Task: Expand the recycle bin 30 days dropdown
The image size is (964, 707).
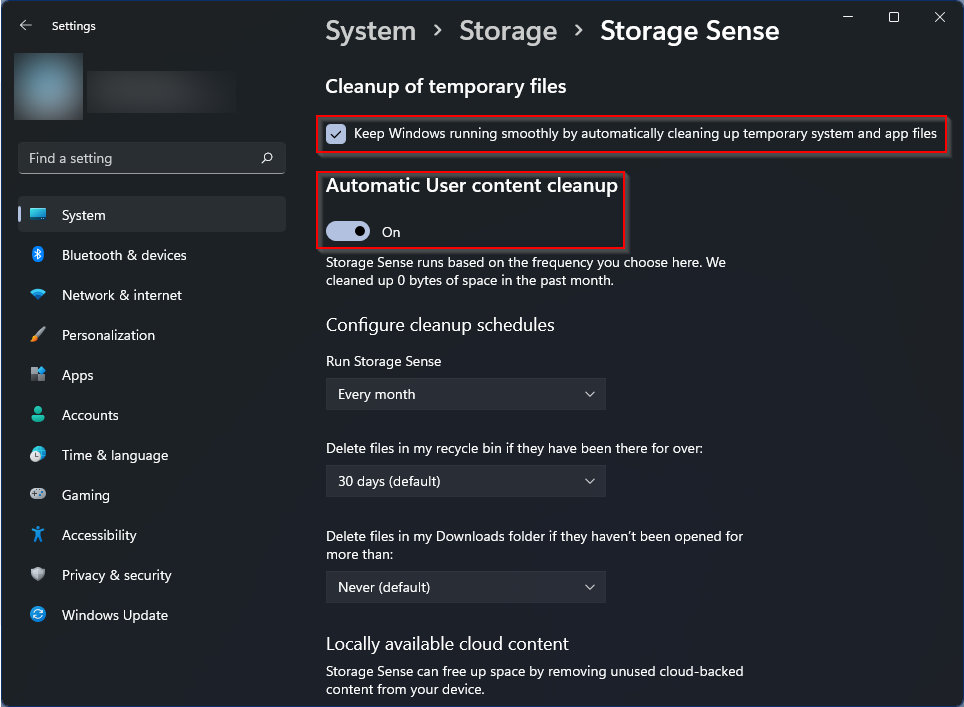Action: (466, 481)
